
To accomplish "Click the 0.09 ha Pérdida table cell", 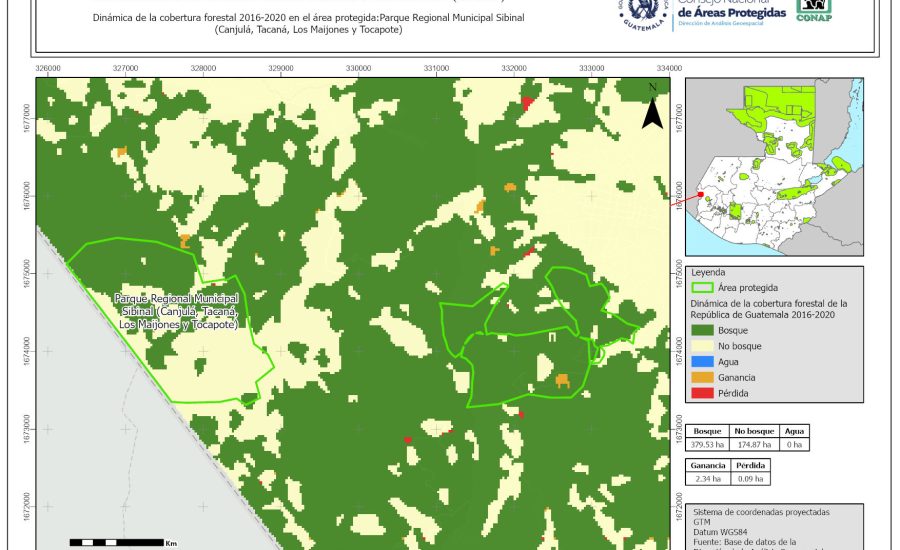I will tap(752, 479).
